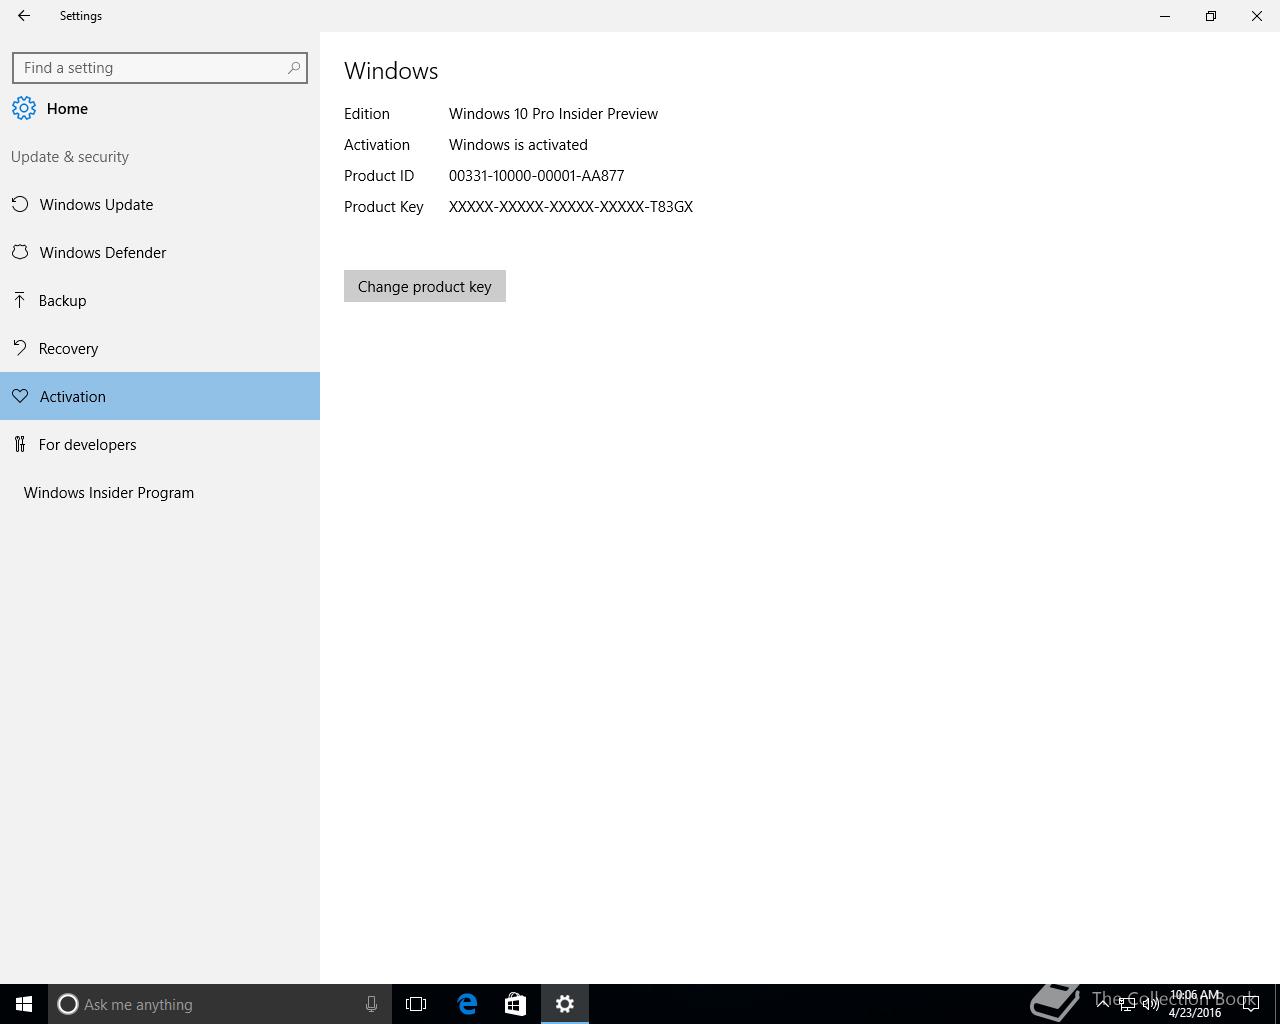Click the Product Key value ending T83GX
Viewport: 1280px width, 1024px height.
(571, 206)
